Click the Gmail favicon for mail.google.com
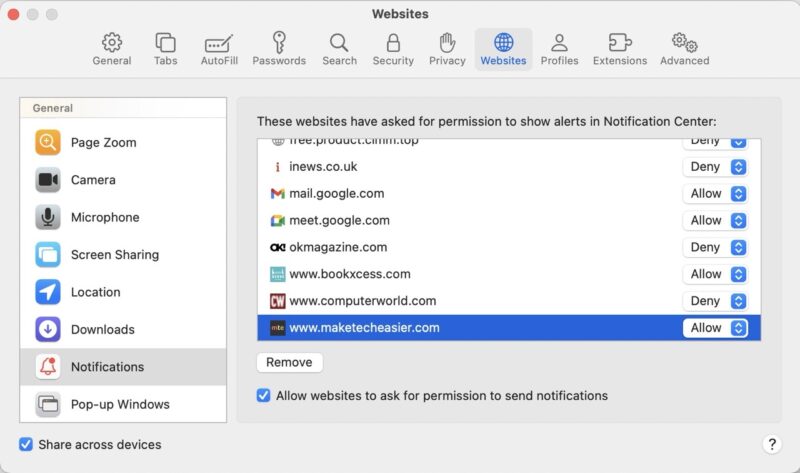The width and height of the screenshot is (800, 473). [x=277, y=193]
